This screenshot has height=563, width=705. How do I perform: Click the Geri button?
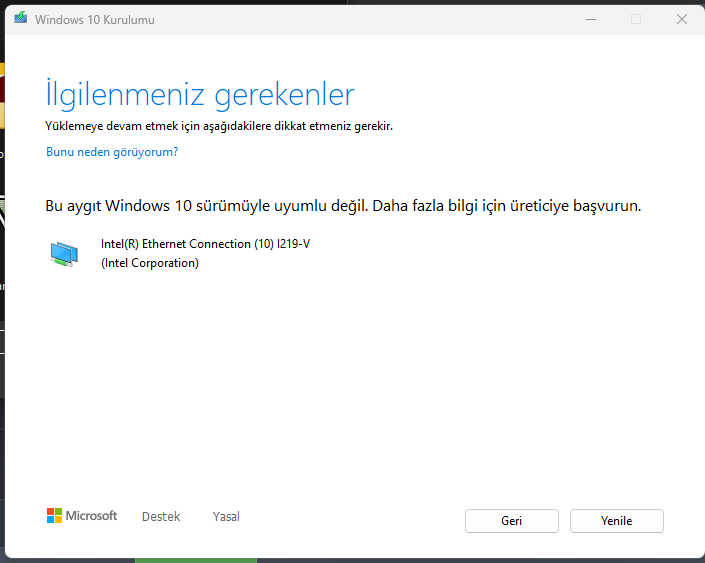point(512,521)
